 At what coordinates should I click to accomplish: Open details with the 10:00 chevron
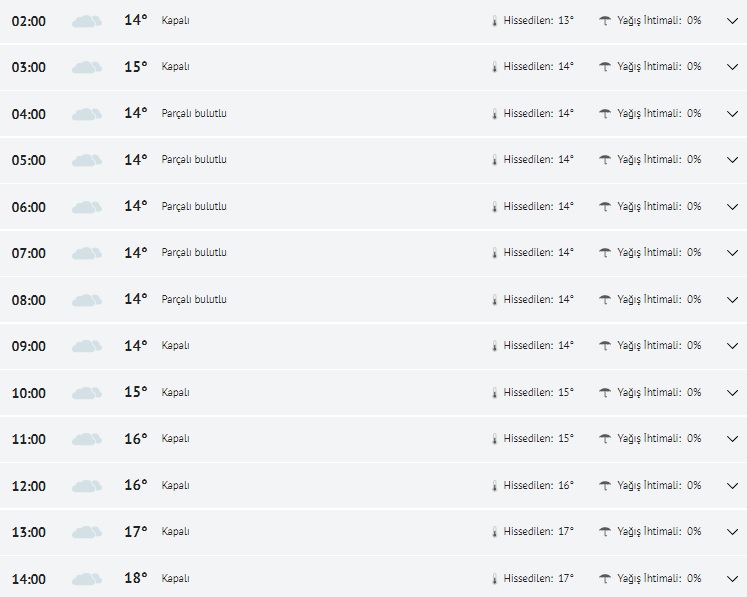point(731,393)
